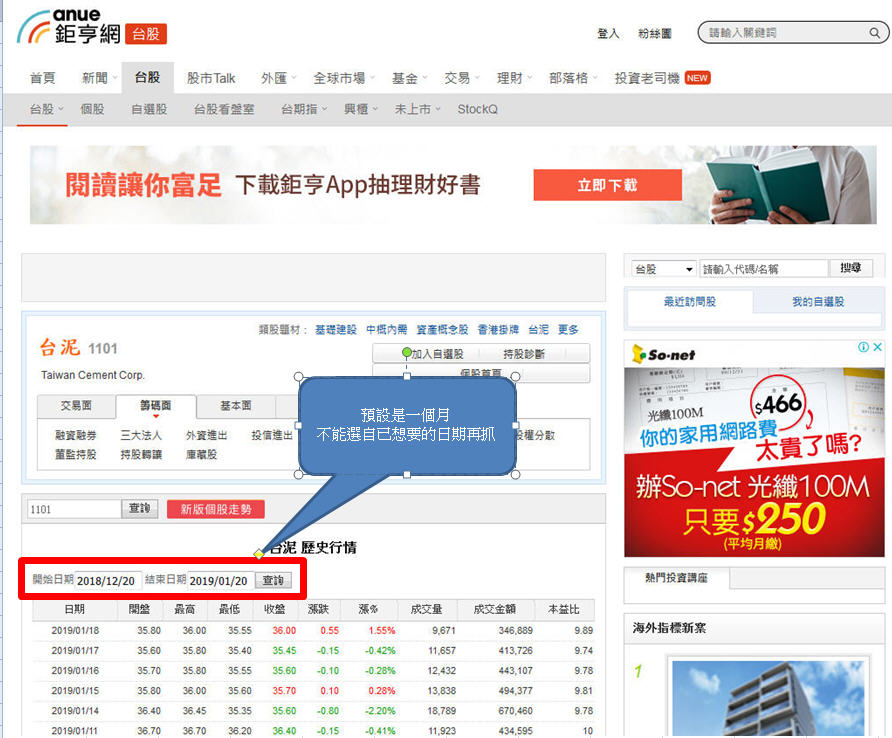Open the 新聞 dropdown menu
Image resolution: width=892 pixels, height=738 pixels.
[98, 78]
